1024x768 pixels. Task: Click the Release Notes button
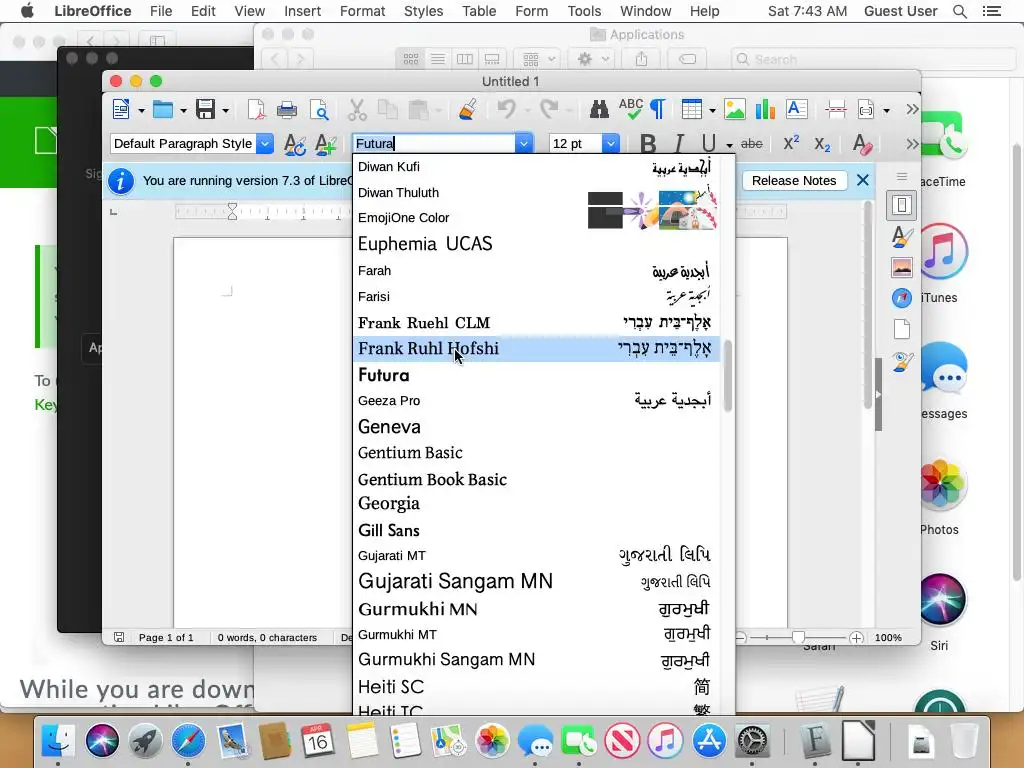pos(794,180)
